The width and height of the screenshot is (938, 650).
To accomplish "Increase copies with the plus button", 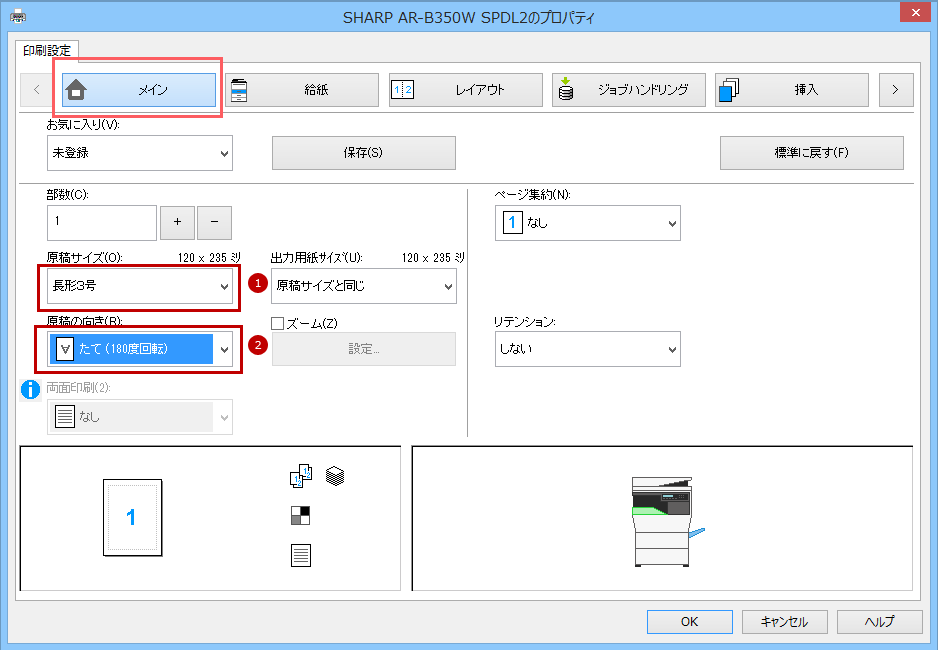I will point(177,222).
